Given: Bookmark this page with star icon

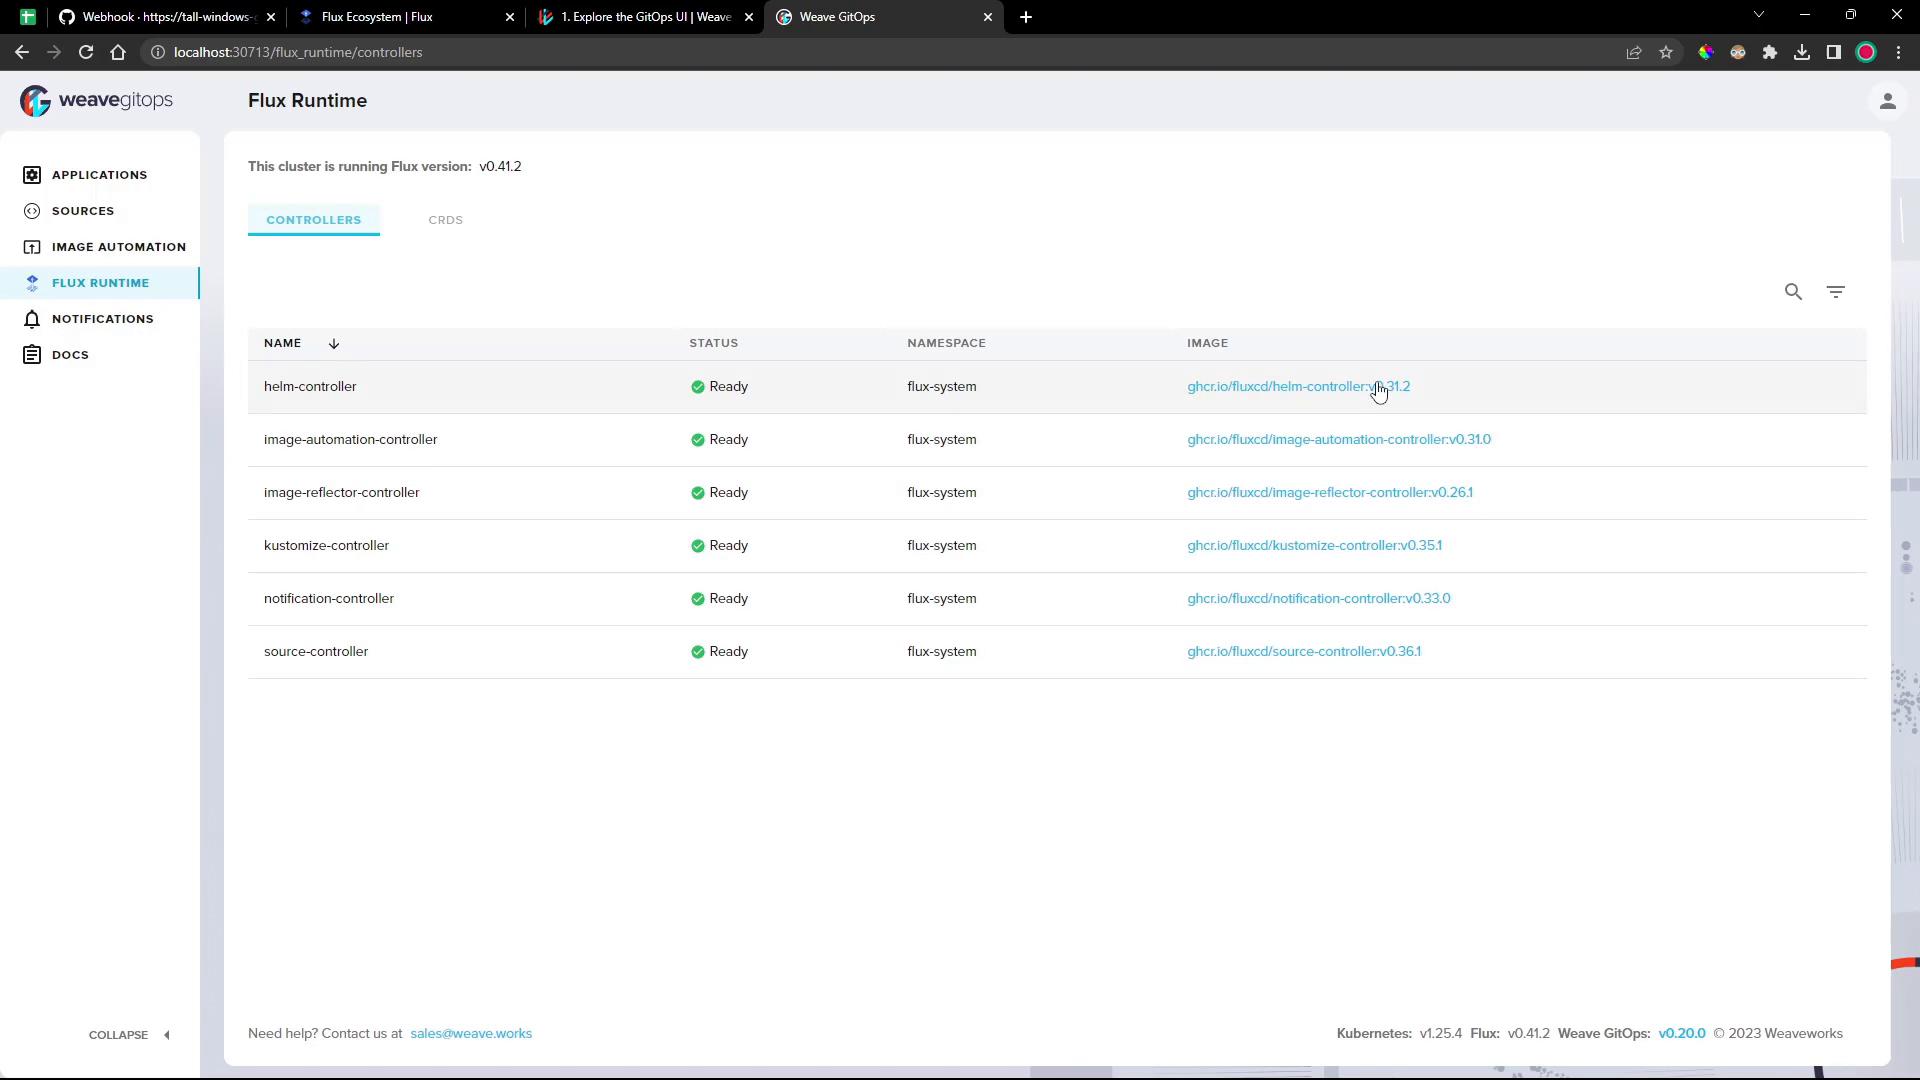Looking at the screenshot, I should 1665,52.
